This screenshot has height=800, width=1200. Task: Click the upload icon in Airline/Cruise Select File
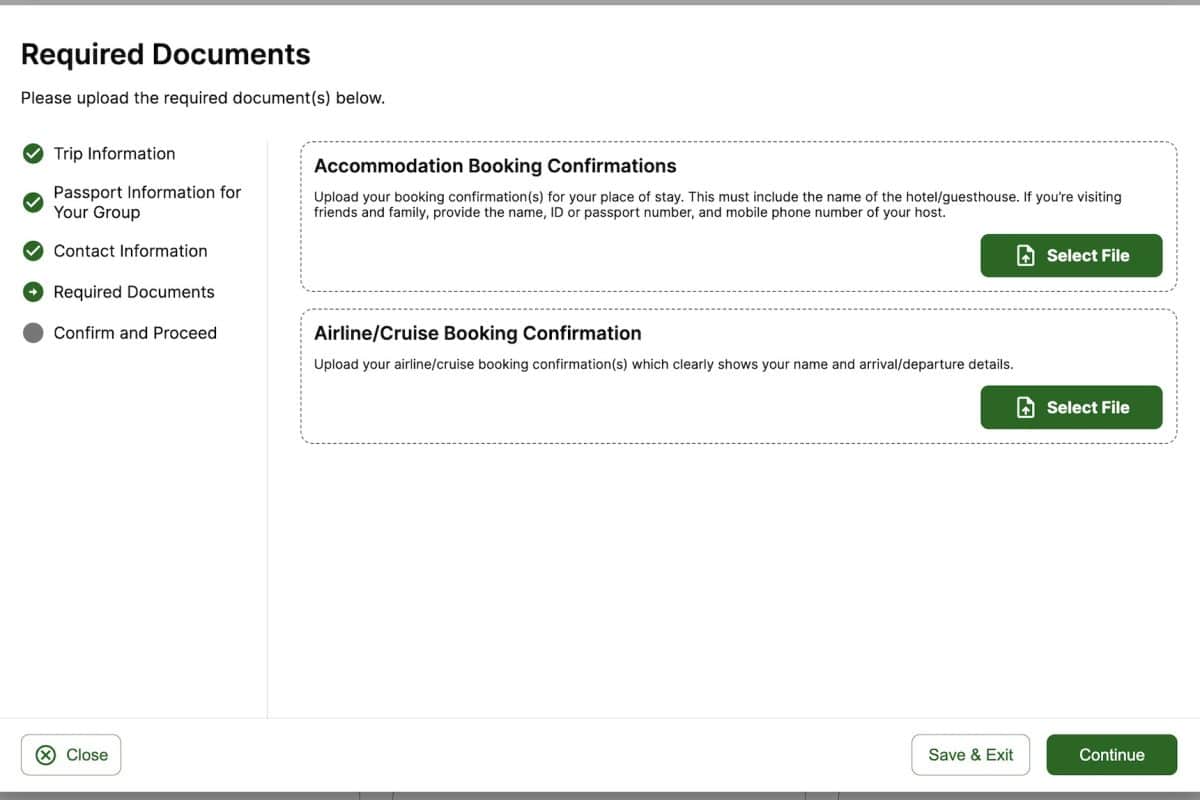pyautogui.click(x=1025, y=408)
